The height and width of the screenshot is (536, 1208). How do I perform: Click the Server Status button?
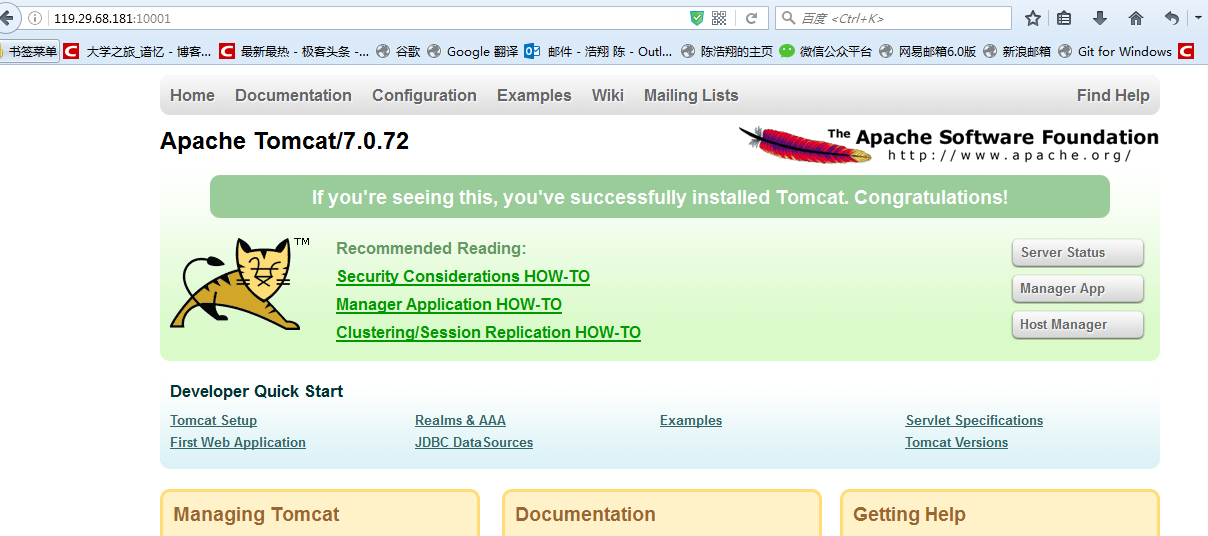pos(1077,253)
